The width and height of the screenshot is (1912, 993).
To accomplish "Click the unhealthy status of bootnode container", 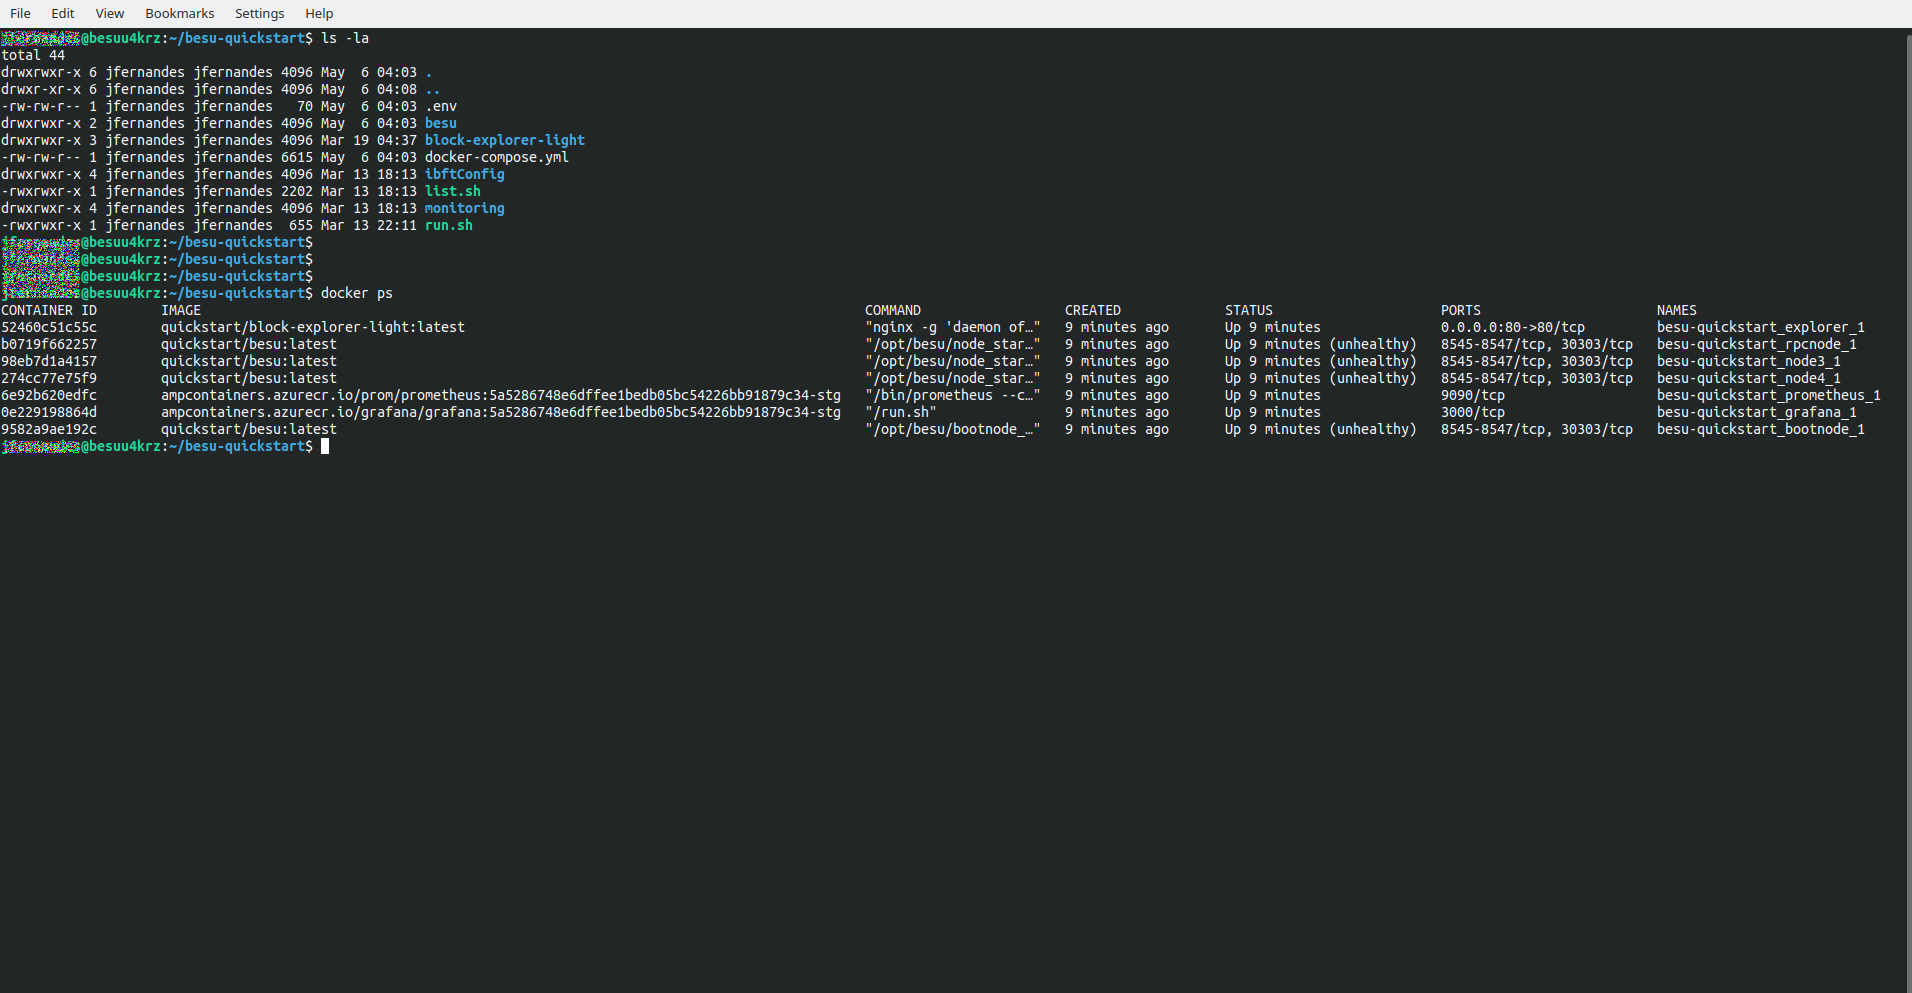I will coord(1375,429).
